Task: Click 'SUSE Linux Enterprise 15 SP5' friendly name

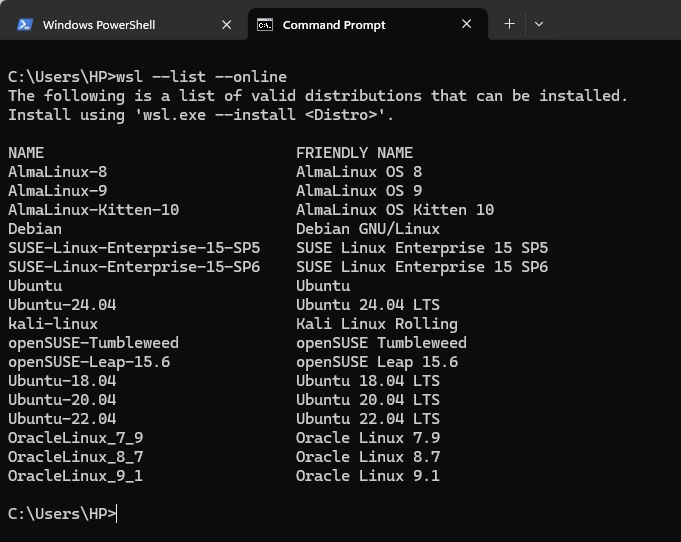Action: [x=422, y=248]
